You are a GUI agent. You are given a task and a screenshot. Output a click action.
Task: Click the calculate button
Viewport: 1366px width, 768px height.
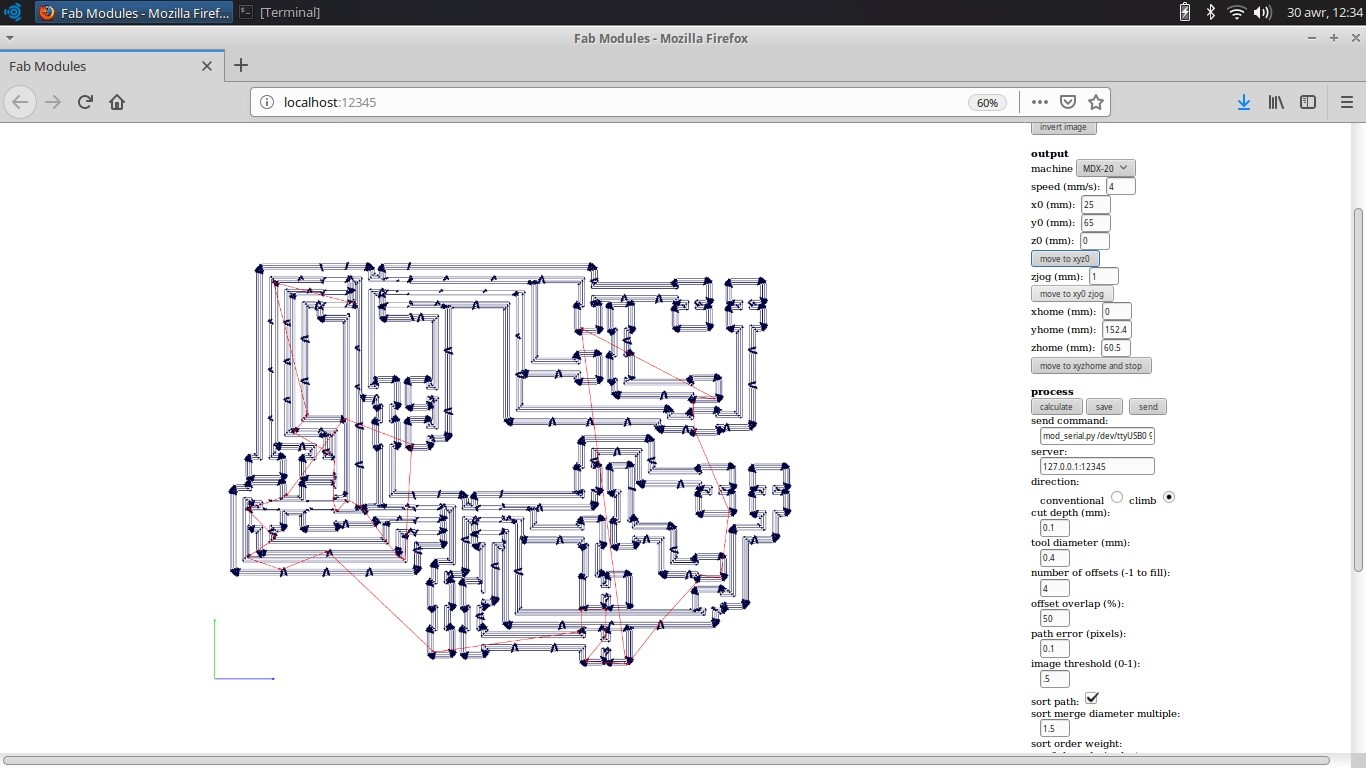click(x=1056, y=407)
